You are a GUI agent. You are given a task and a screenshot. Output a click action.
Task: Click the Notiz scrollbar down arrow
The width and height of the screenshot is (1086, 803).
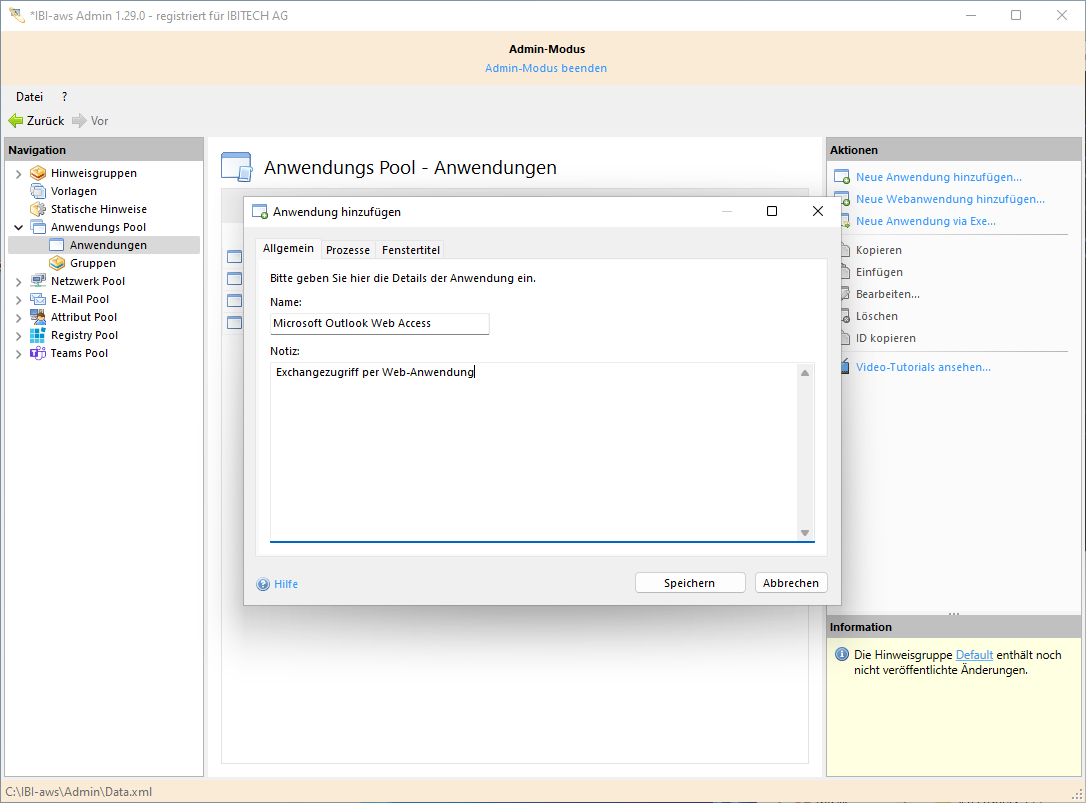click(805, 533)
